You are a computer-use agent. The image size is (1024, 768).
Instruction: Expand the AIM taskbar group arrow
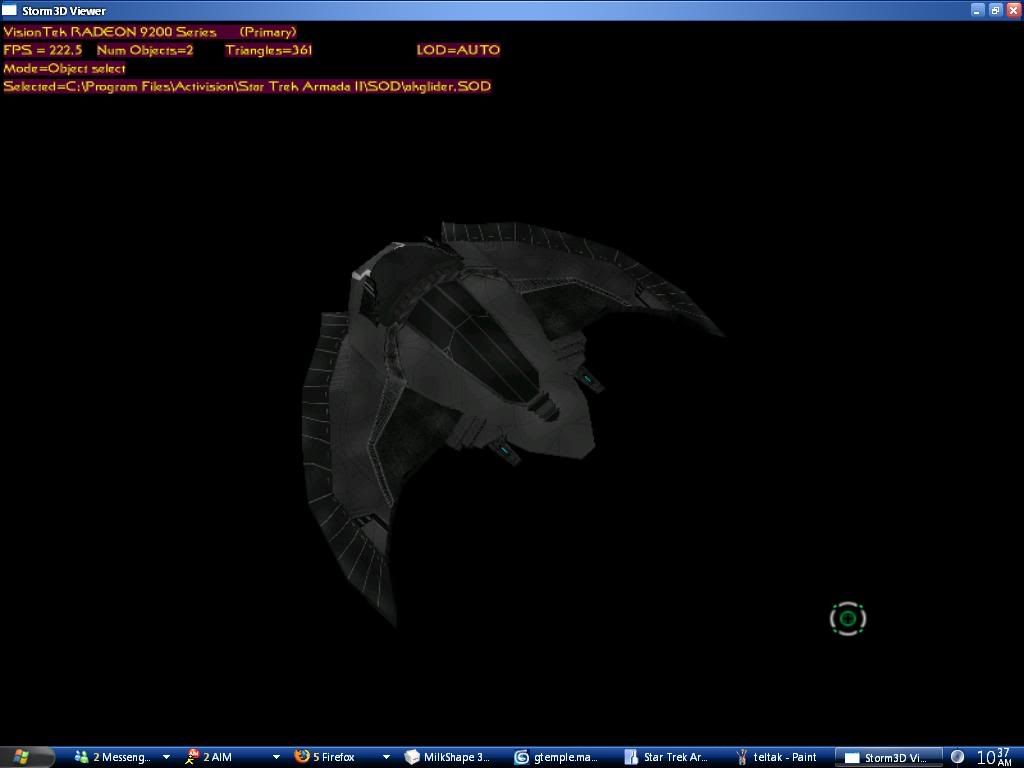(276, 757)
